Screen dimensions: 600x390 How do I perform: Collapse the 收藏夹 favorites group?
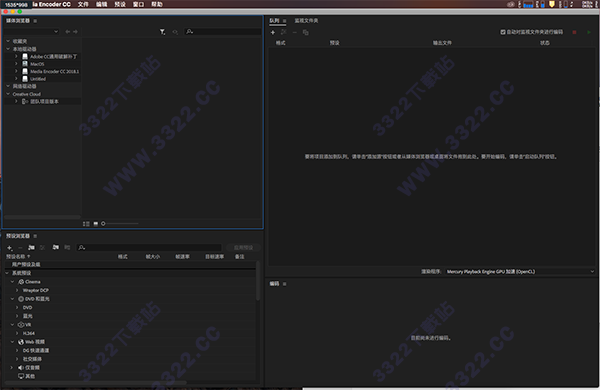click(8, 41)
